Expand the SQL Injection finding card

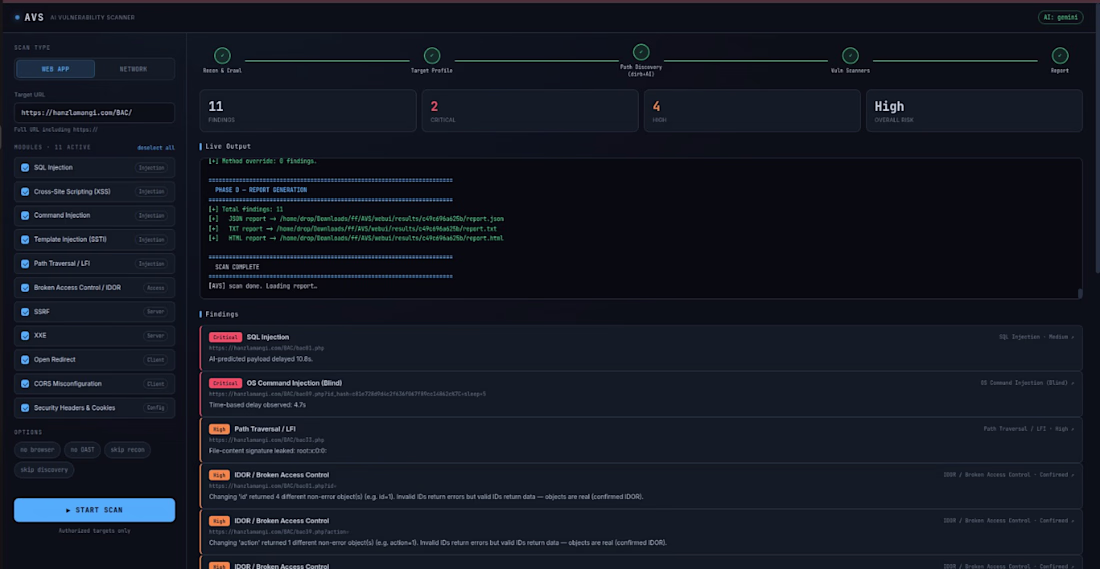pos(641,348)
